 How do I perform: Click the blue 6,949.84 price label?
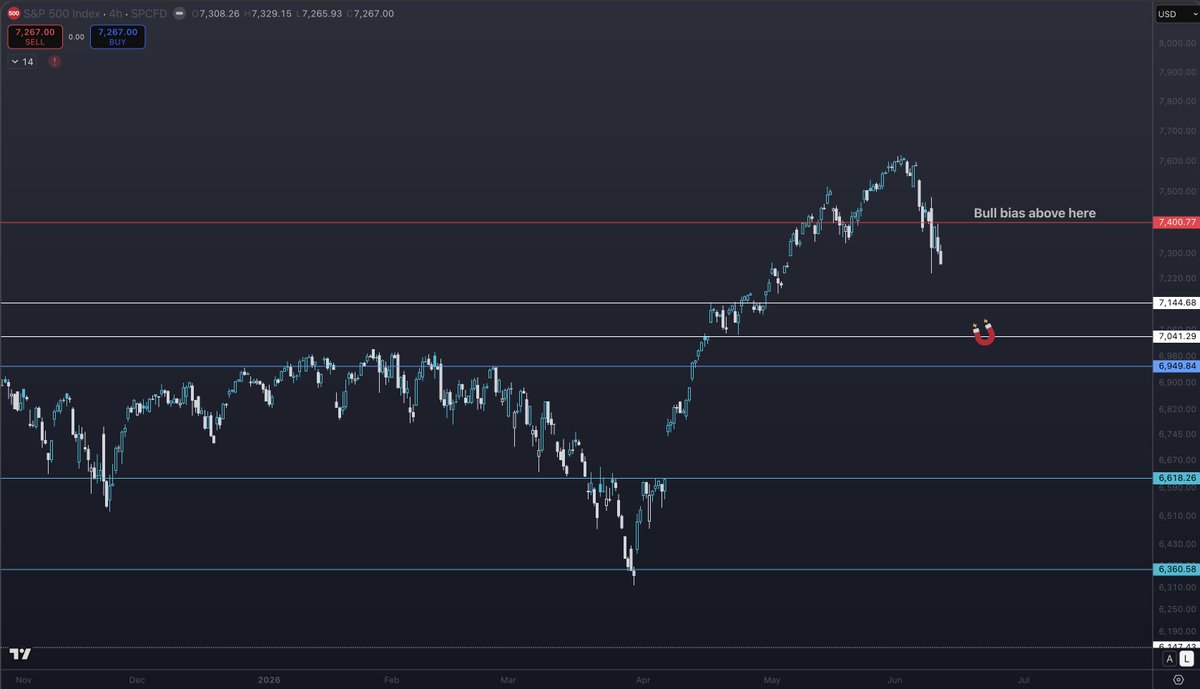[1176, 366]
